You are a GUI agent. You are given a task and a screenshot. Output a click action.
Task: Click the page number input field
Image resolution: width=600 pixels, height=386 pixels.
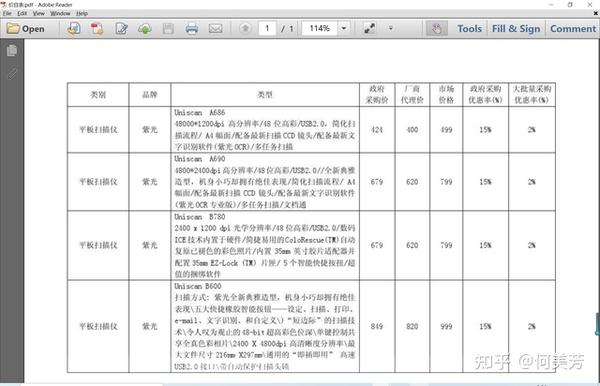click(x=267, y=28)
